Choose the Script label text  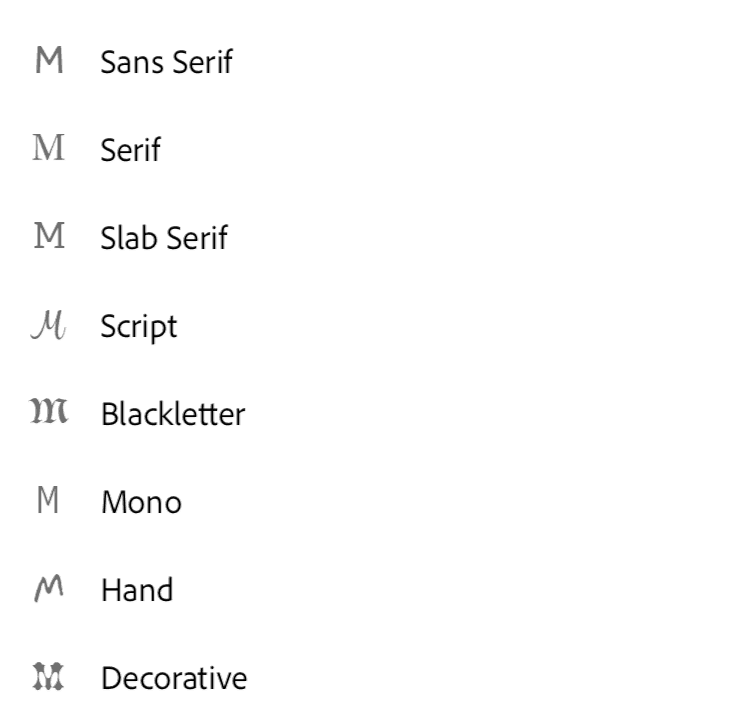tap(138, 327)
